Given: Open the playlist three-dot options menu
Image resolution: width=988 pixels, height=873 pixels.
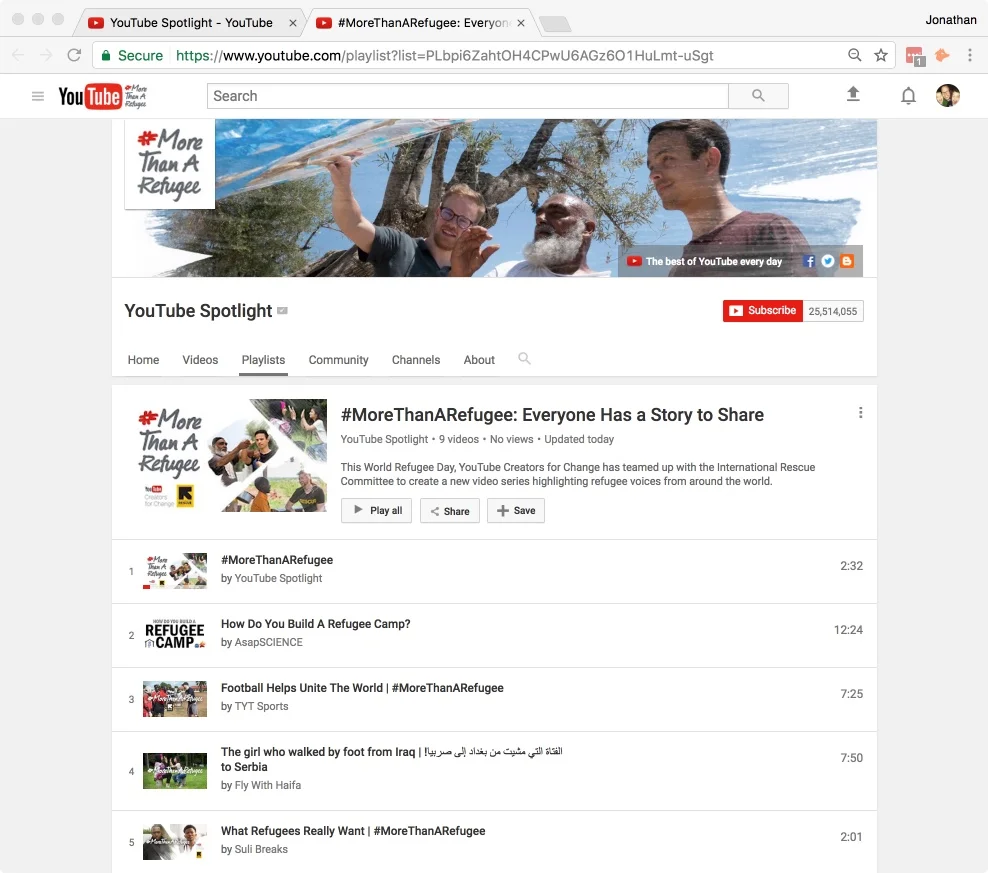Looking at the screenshot, I should click(860, 413).
